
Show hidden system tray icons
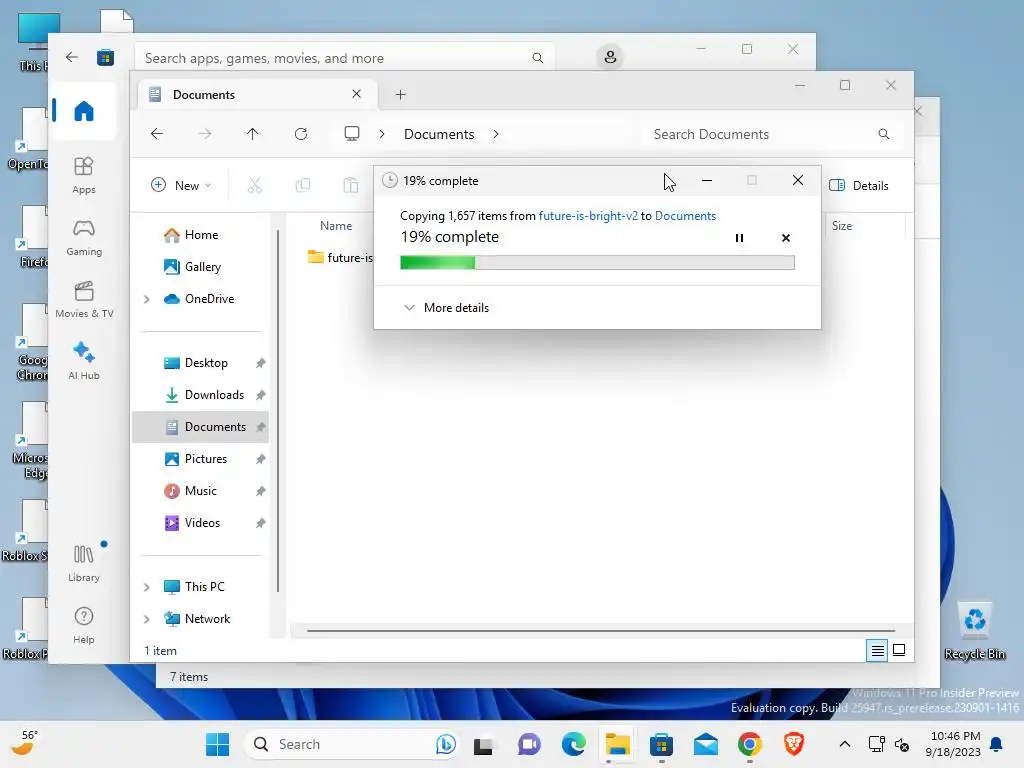(844, 744)
